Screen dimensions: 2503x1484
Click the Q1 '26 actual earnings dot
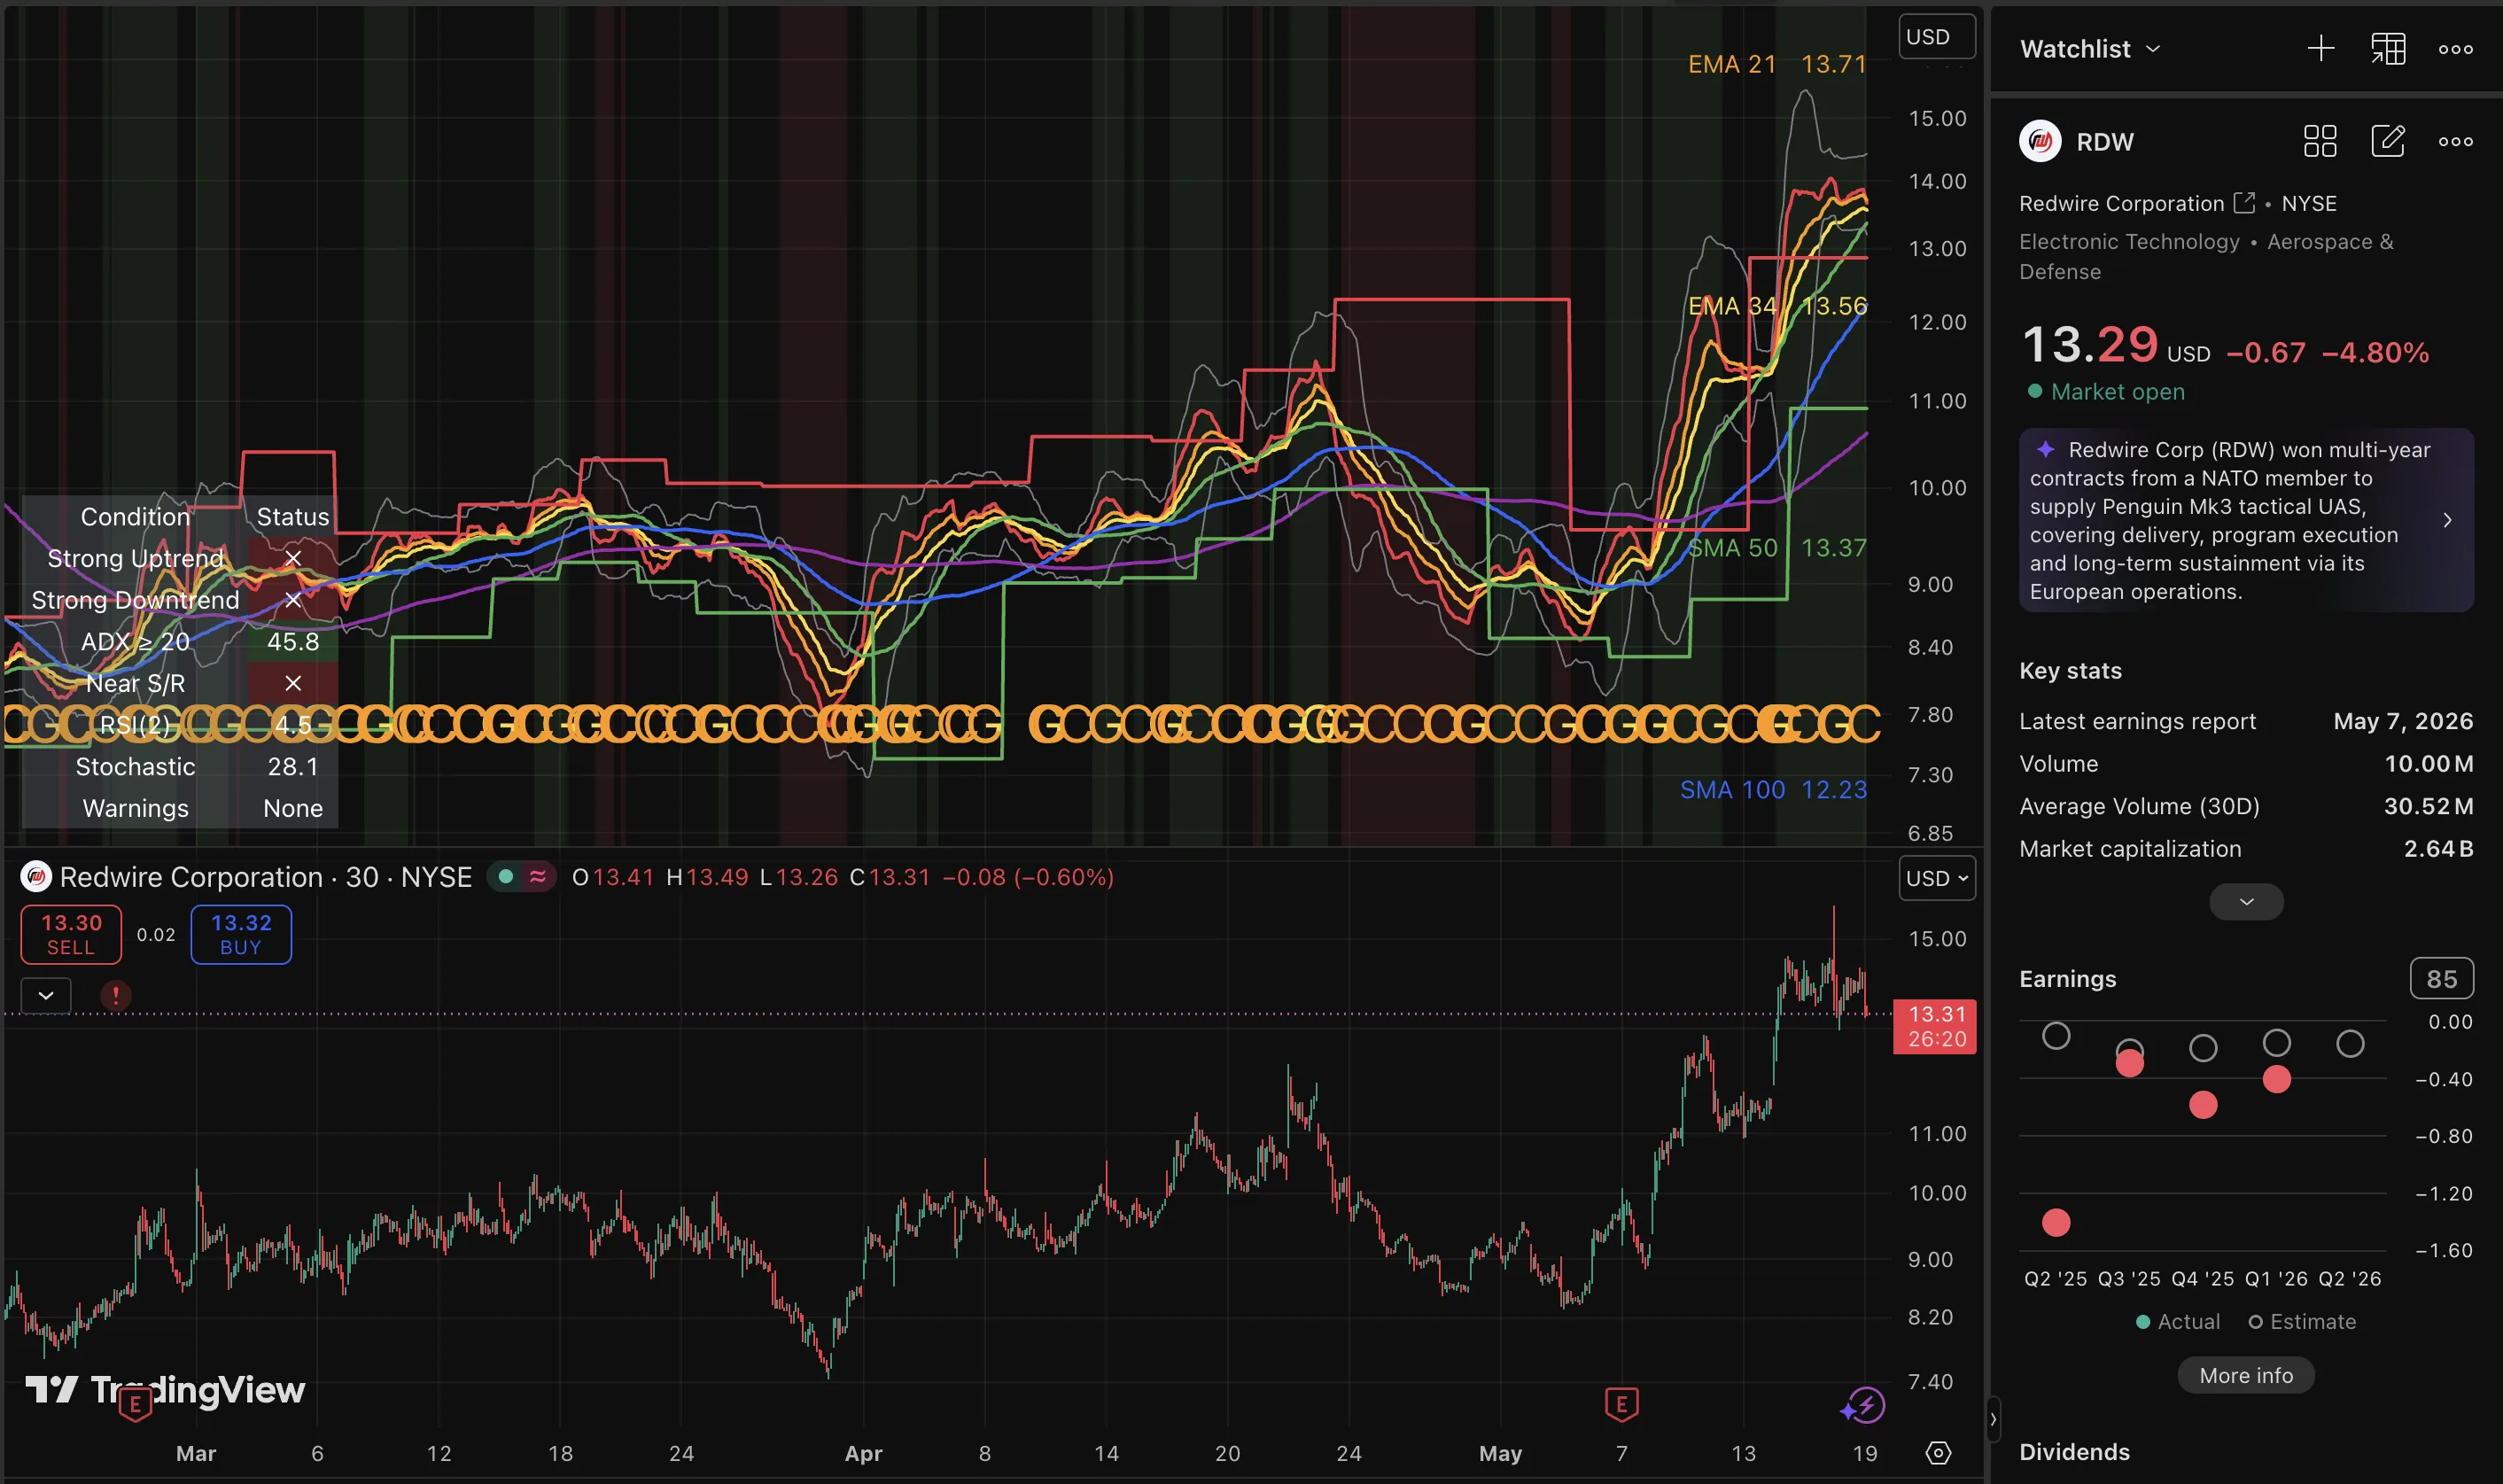click(x=2276, y=1079)
